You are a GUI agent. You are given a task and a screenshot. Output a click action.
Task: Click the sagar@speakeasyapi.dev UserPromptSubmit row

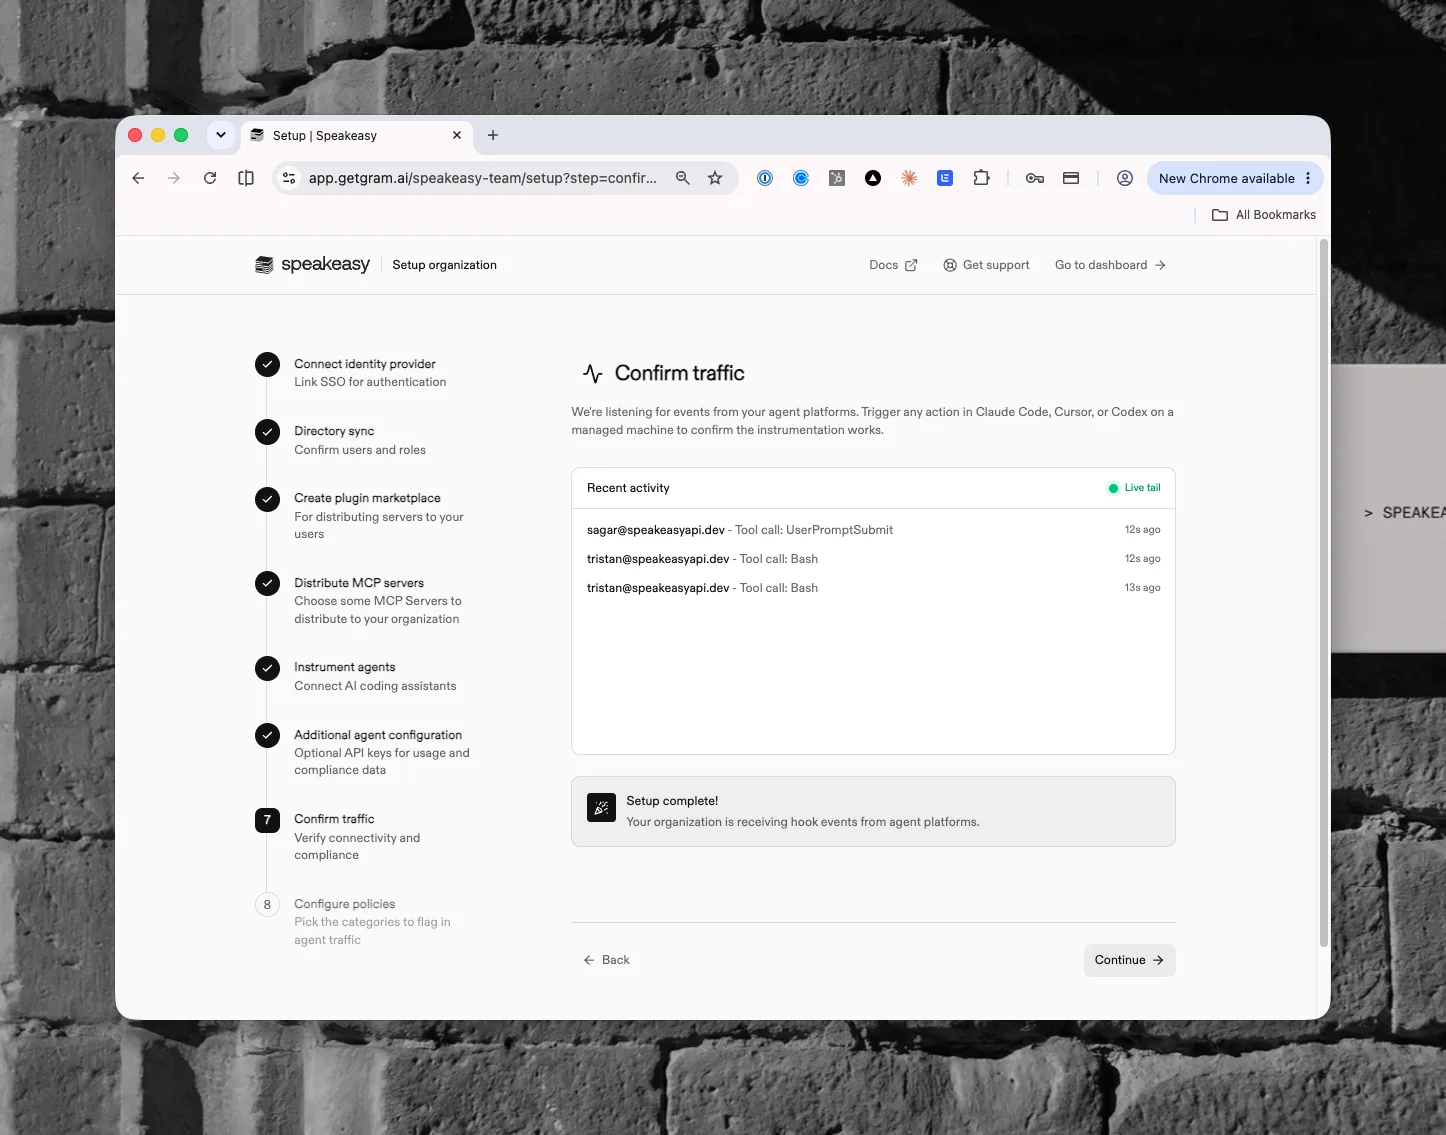[x=873, y=530]
